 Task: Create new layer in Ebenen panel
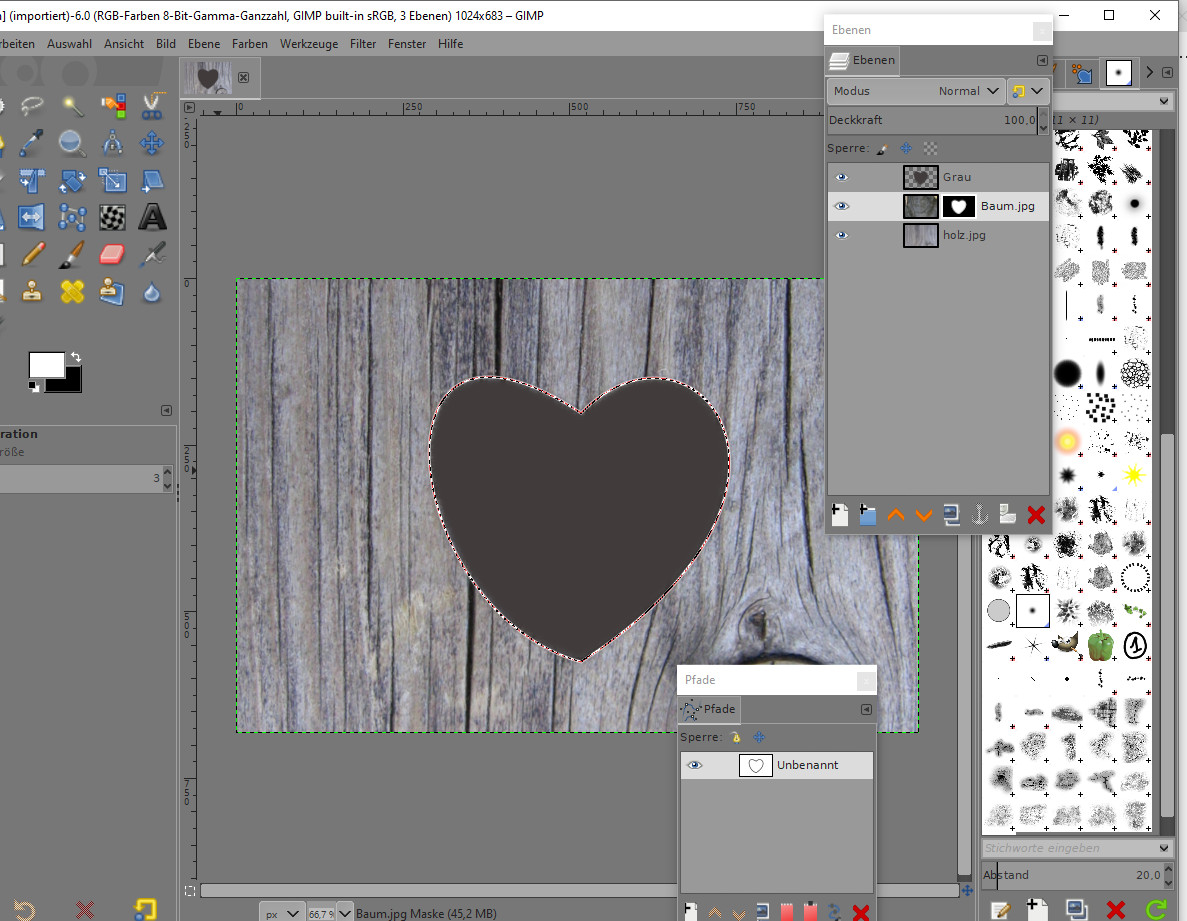pyautogui.click(x=840, y=515)
